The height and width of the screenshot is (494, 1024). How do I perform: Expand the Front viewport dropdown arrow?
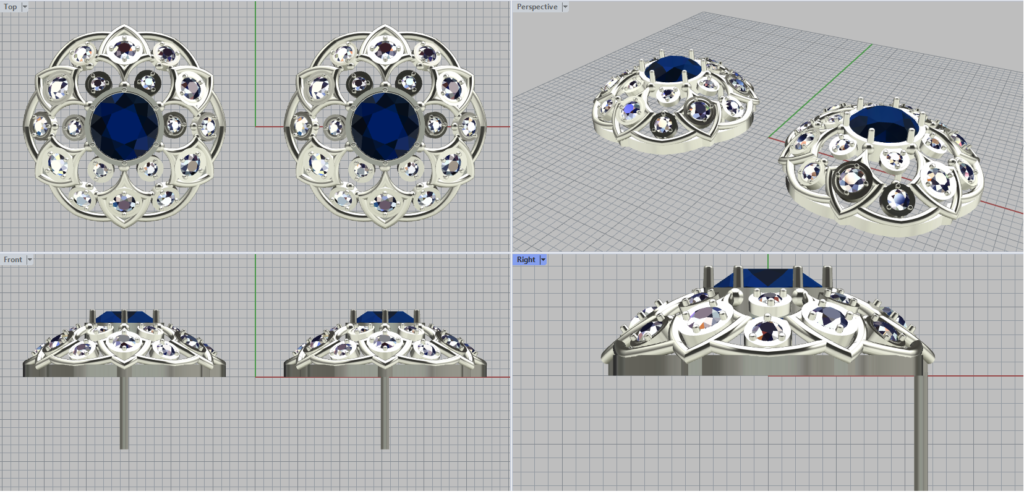point(29,260)
